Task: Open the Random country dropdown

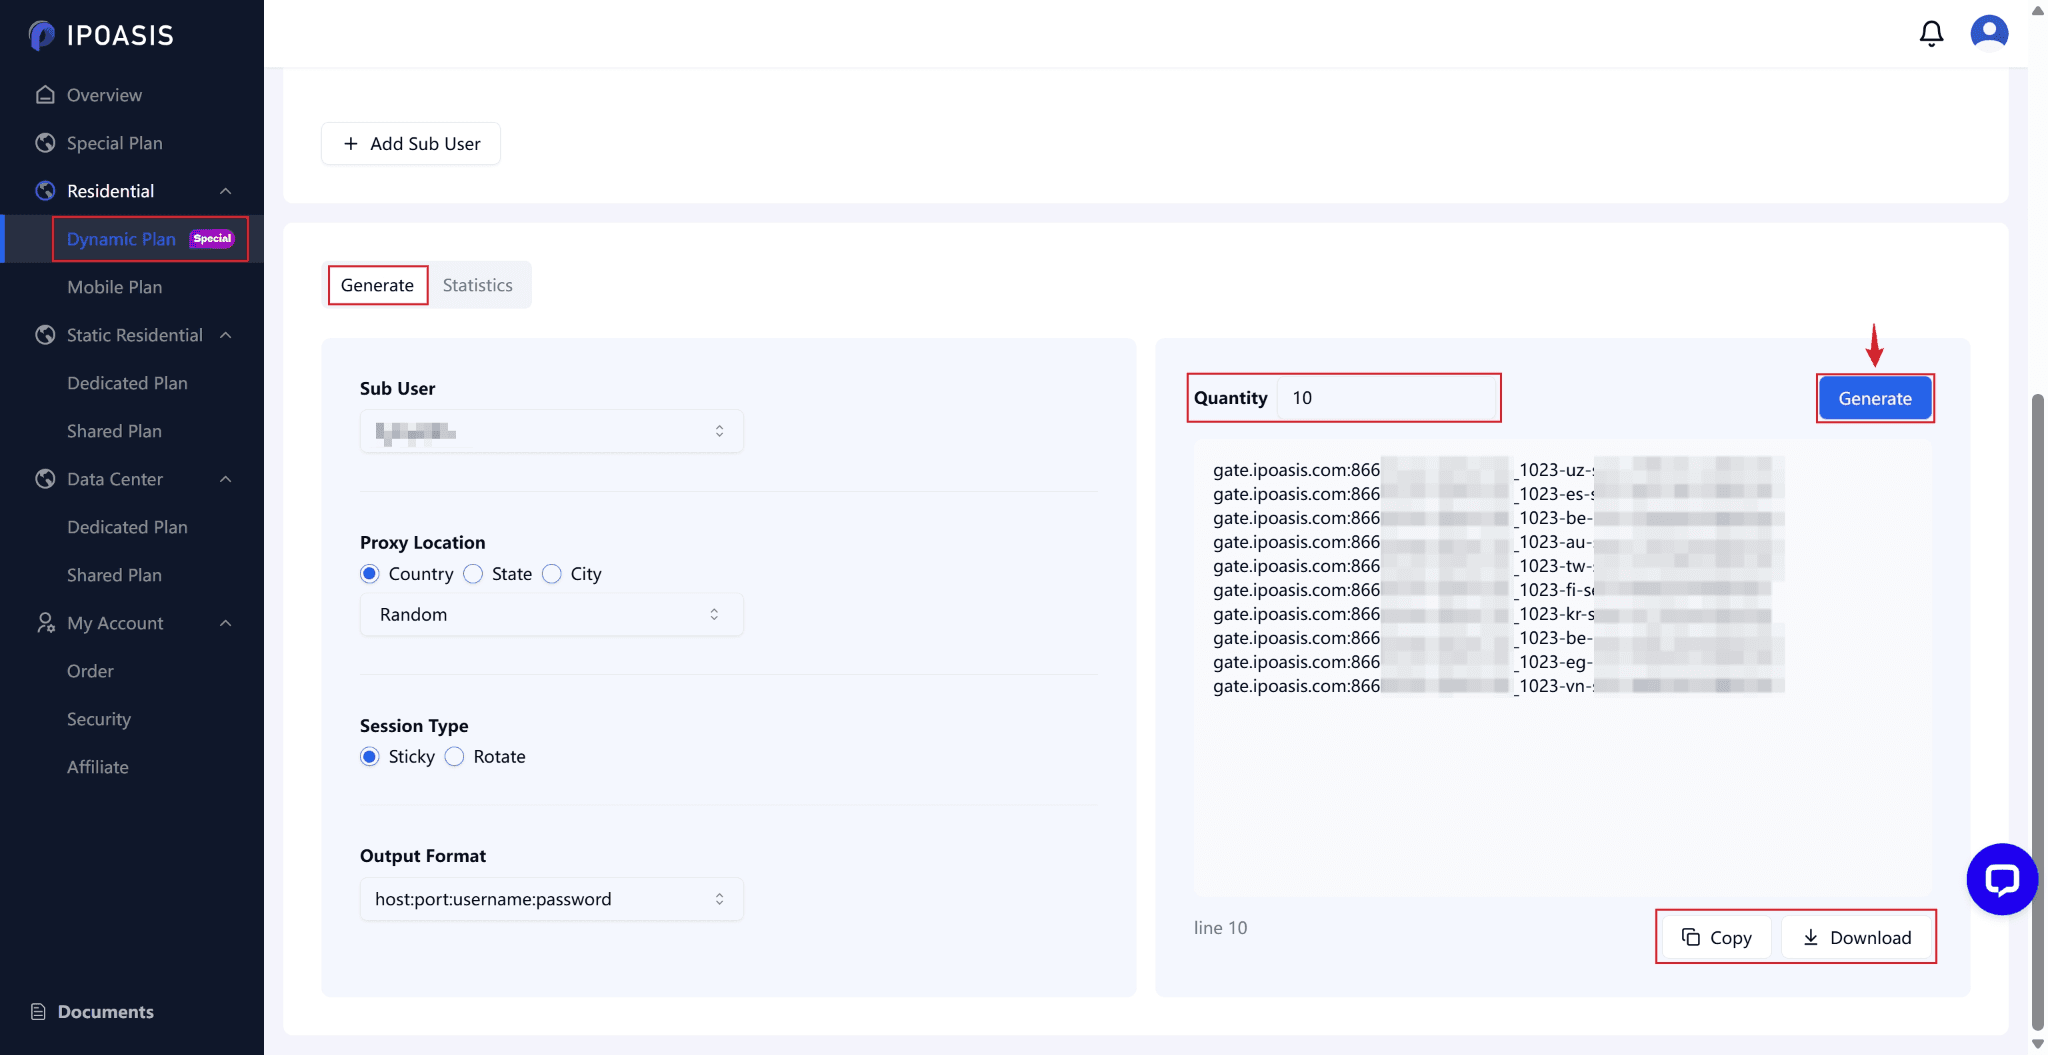Action: coord(551,615)
